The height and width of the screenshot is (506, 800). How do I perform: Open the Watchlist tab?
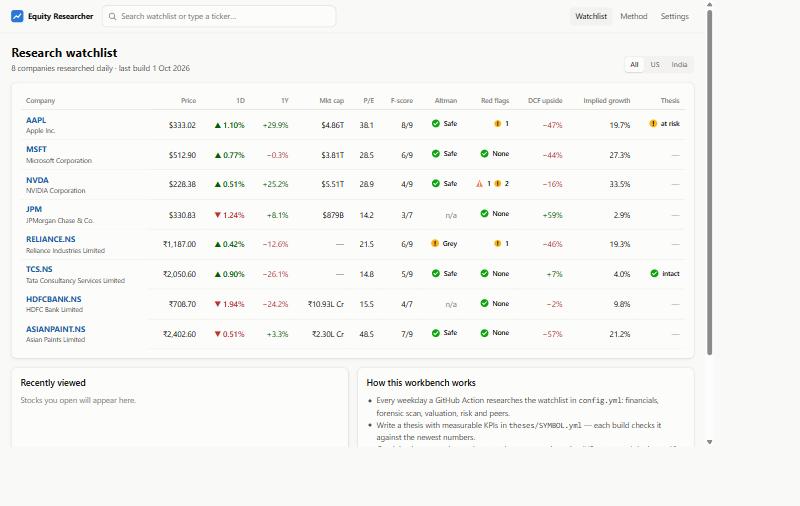click(591, 16)
